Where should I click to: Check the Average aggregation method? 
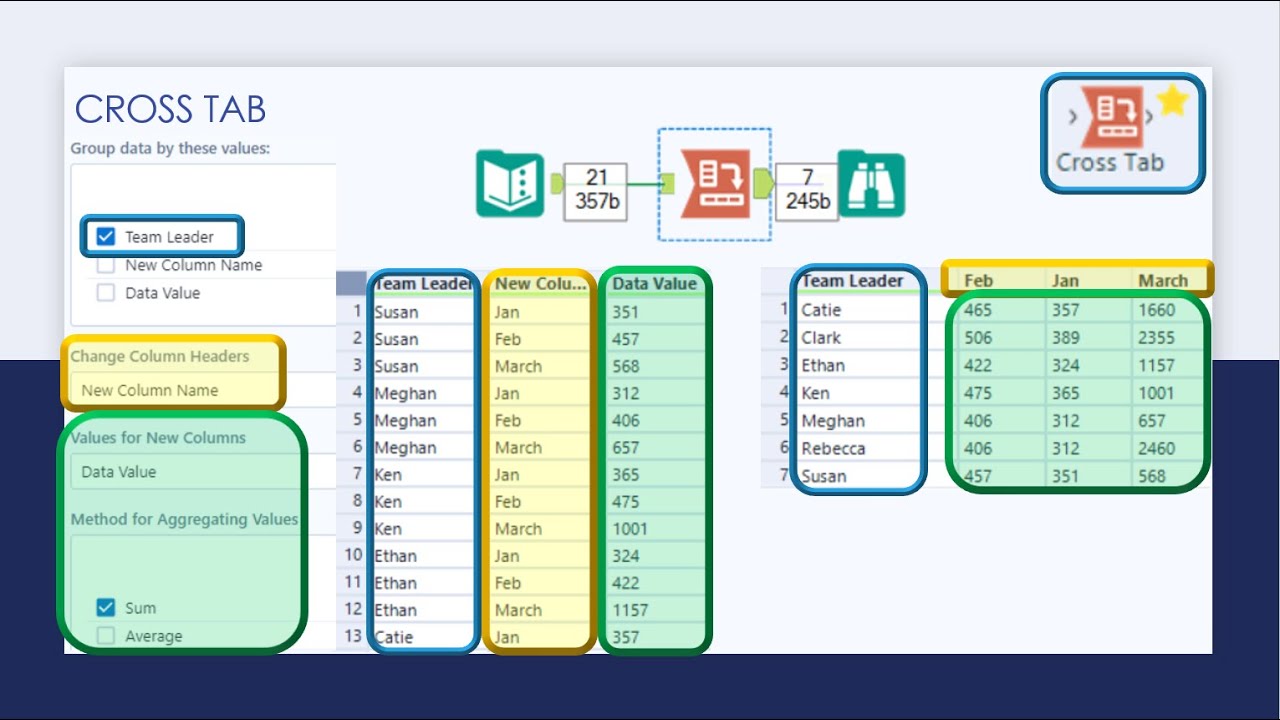[106, 635]
